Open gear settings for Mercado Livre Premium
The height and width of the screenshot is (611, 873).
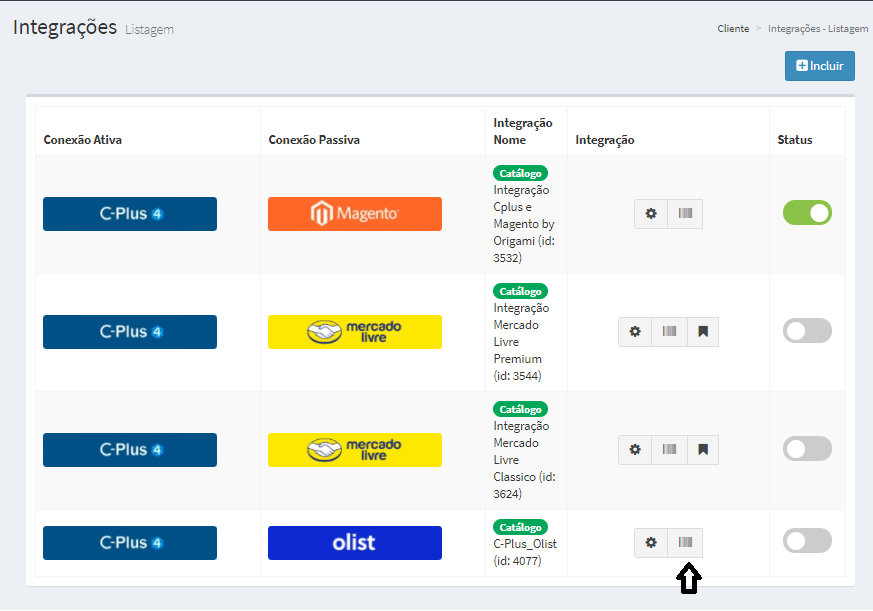635,332
